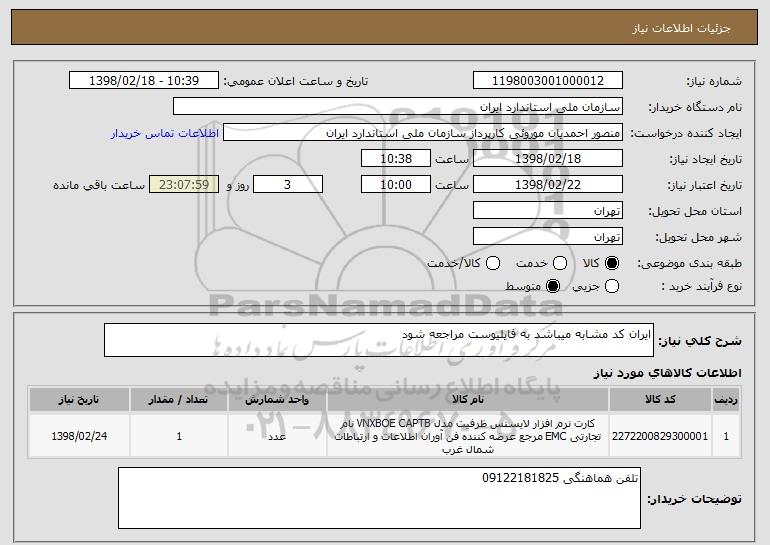Click the product name cell VNXBOE CAPTB
The width and height of the screenshot is (770, 545).
pyautogui.click(x=468, y=436)
